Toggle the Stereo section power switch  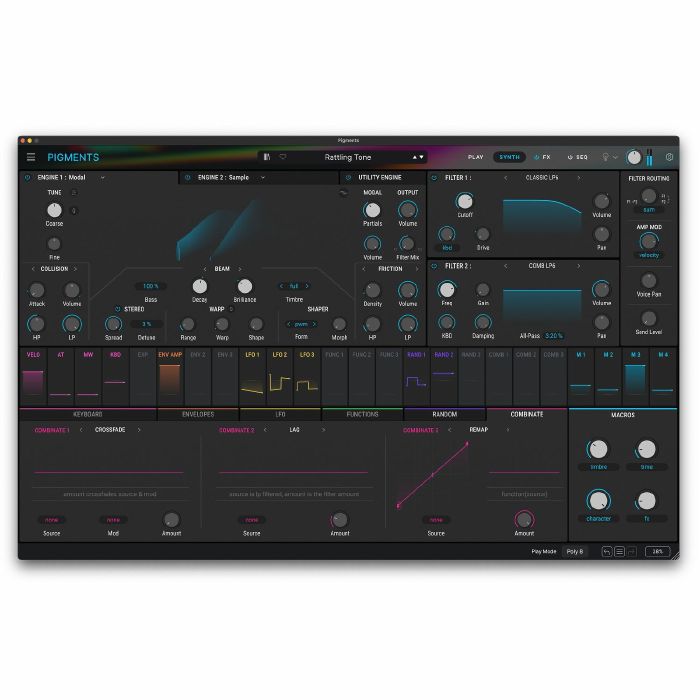tap(118, 309)
